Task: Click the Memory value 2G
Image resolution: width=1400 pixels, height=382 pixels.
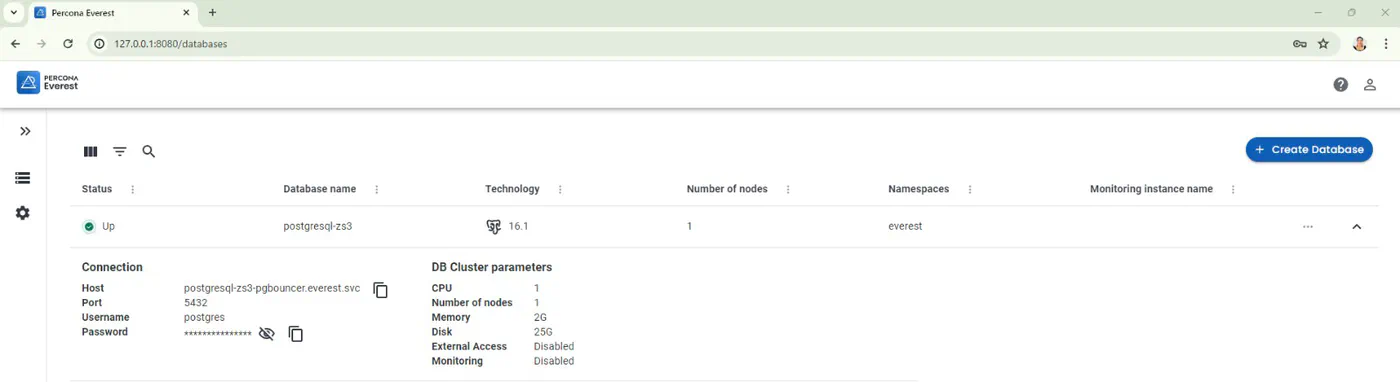Action: [541, 317]
